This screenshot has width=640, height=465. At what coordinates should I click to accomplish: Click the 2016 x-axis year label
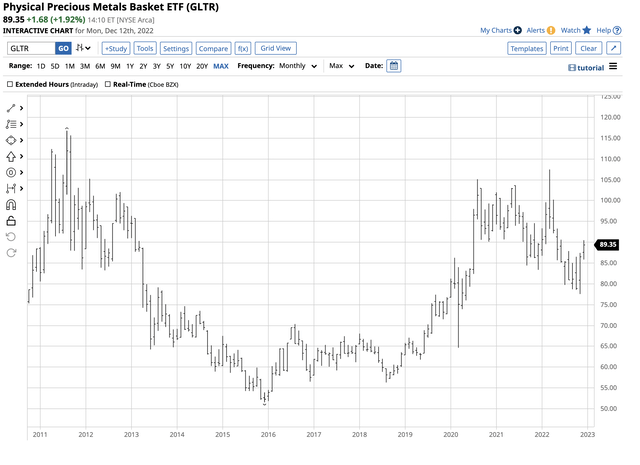pos(268,434)
